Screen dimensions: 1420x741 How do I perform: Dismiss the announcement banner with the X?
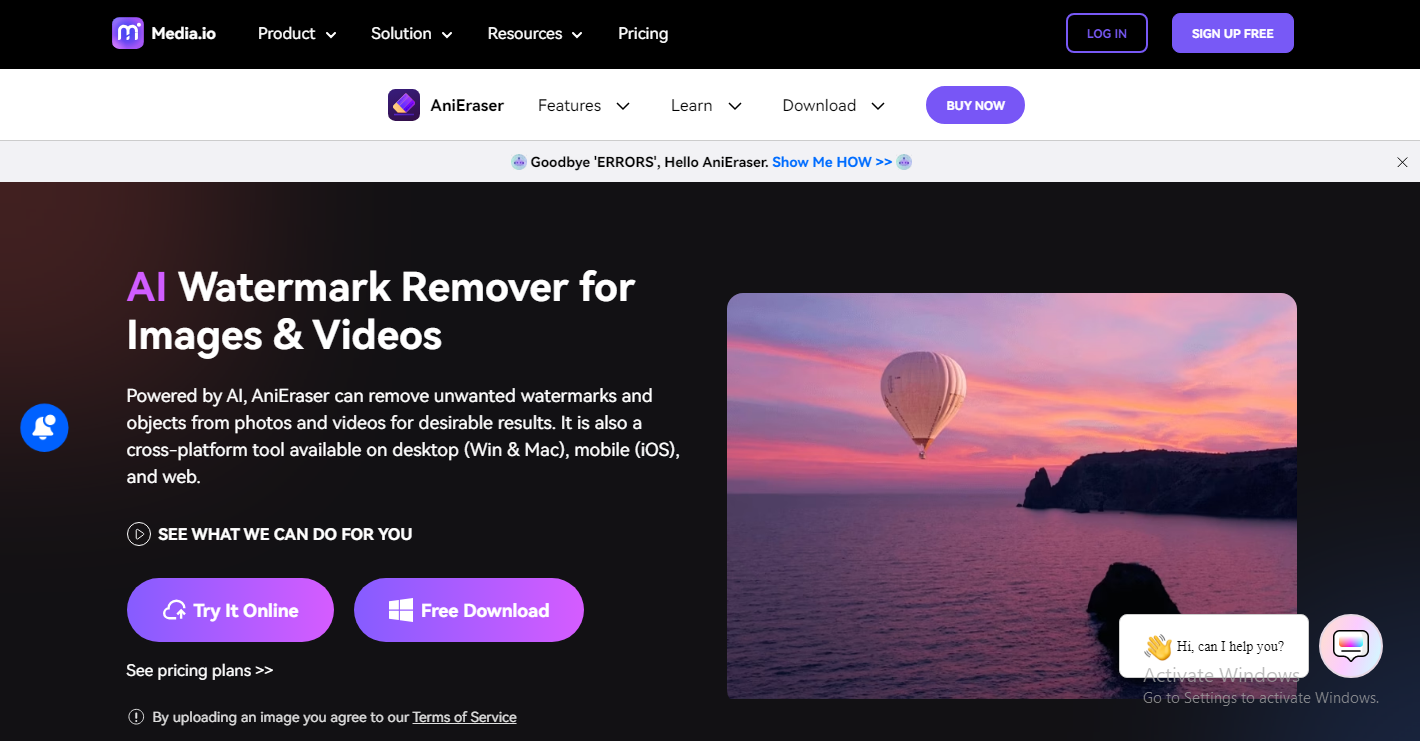pos(1402,162)
